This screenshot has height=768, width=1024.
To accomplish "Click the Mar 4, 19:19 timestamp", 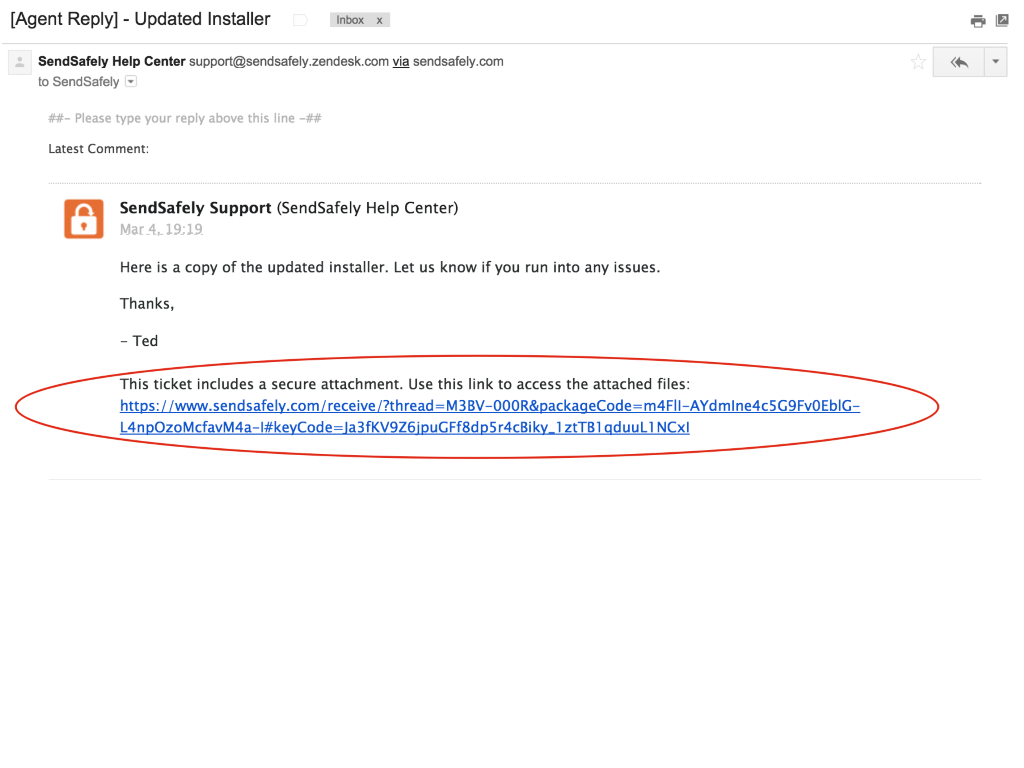I will (x=161, y=229).
